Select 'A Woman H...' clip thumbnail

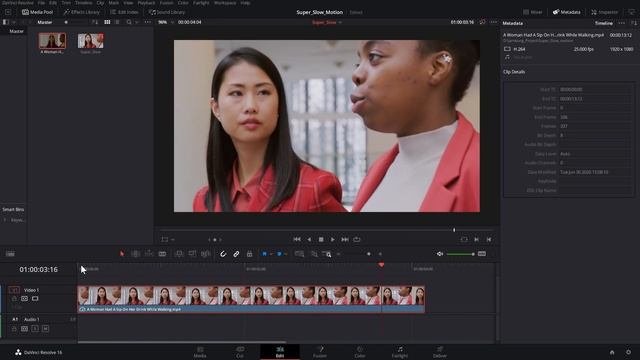[52, 41]
